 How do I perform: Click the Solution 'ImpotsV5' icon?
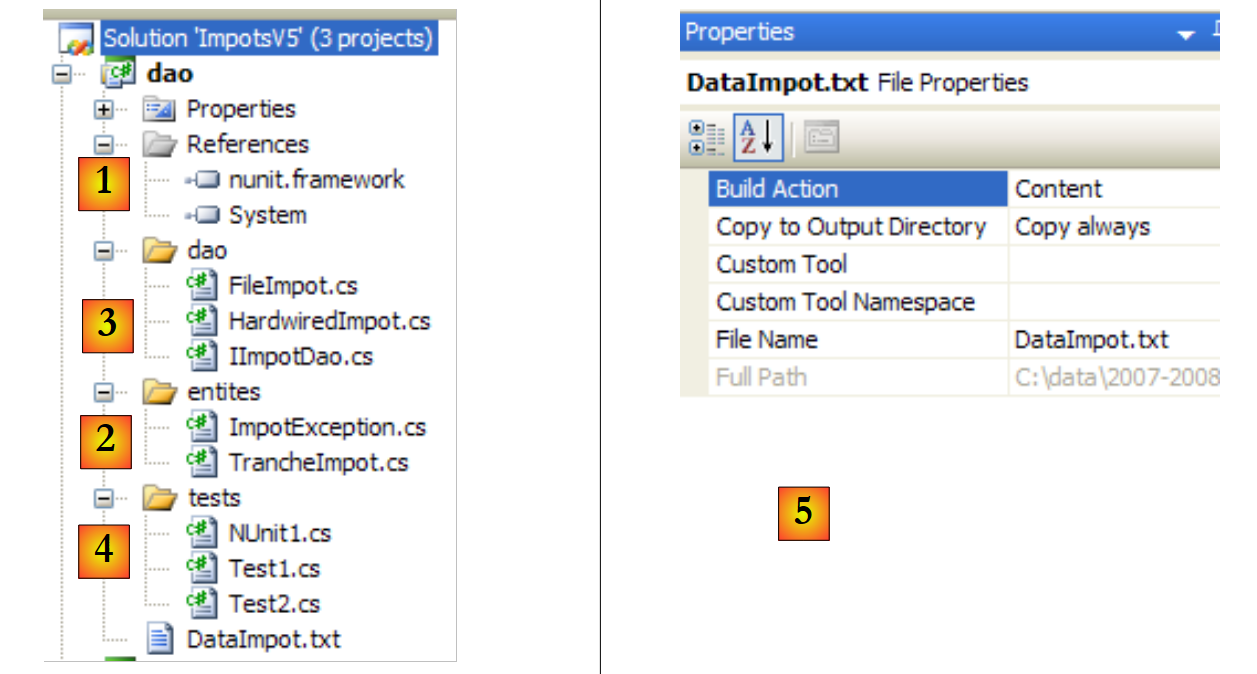pyautogui.click(x=78, y=40)
